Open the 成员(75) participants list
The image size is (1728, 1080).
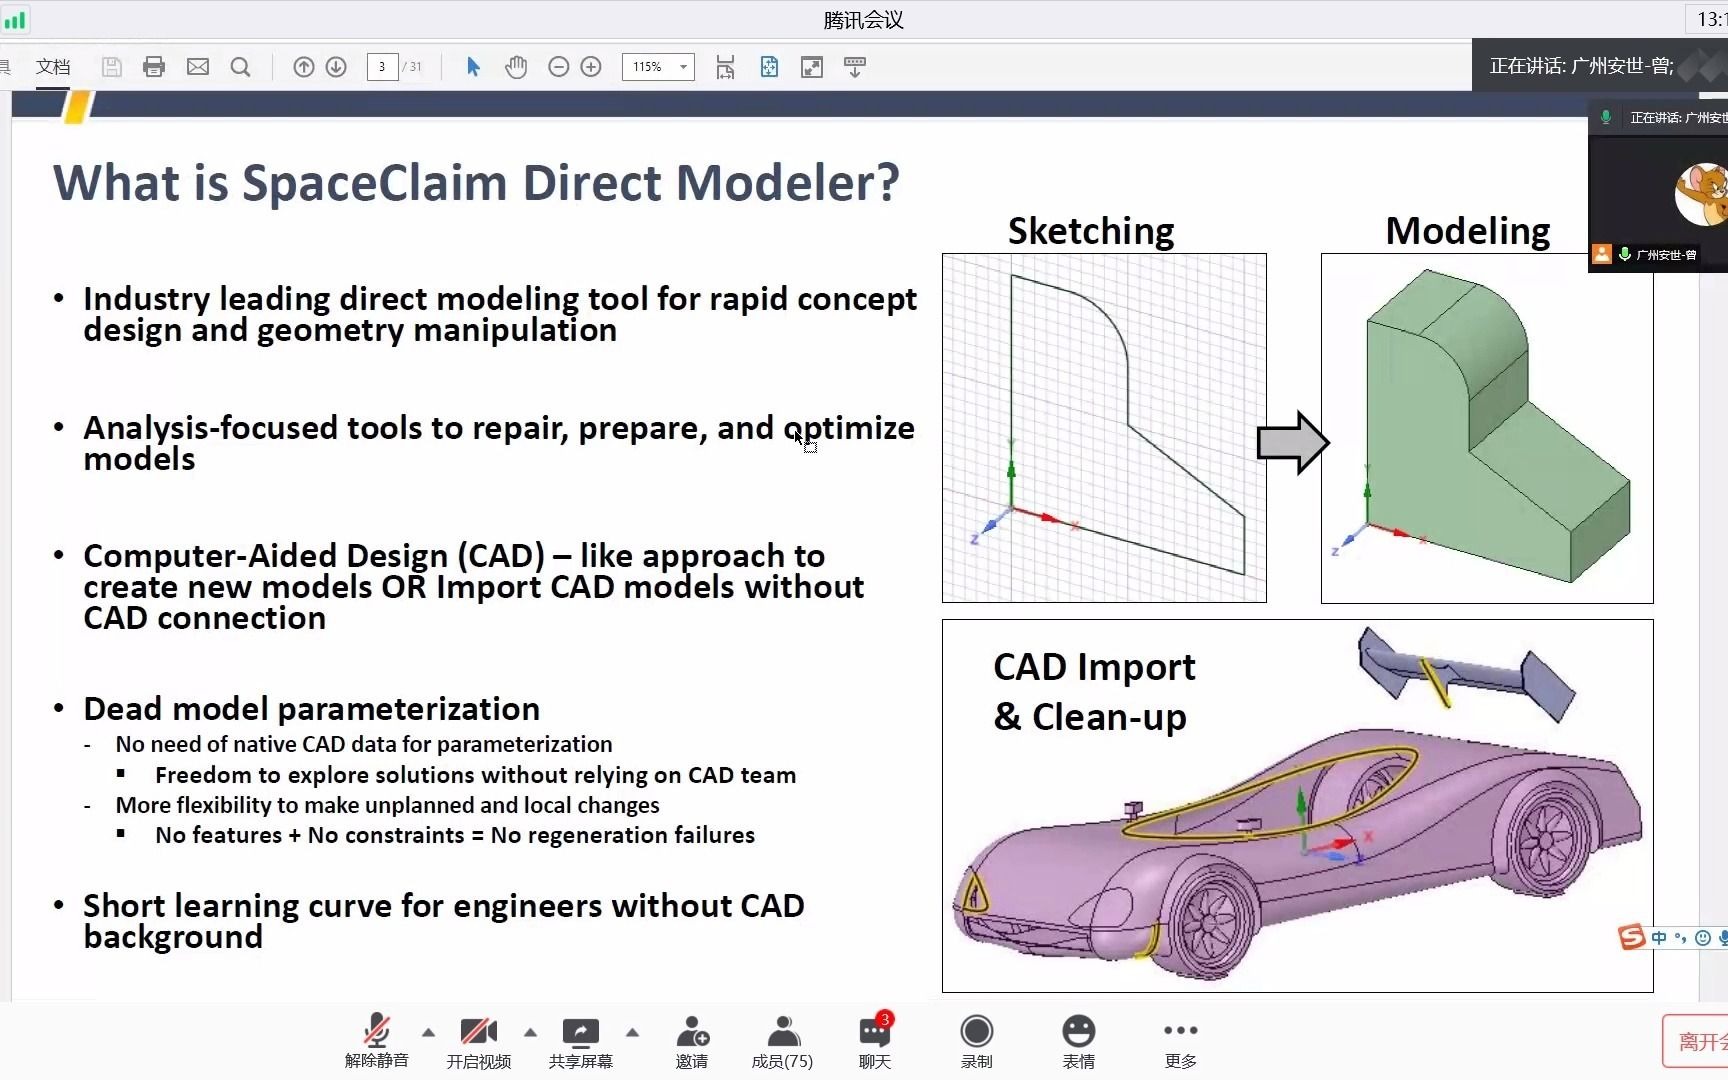782,1040
